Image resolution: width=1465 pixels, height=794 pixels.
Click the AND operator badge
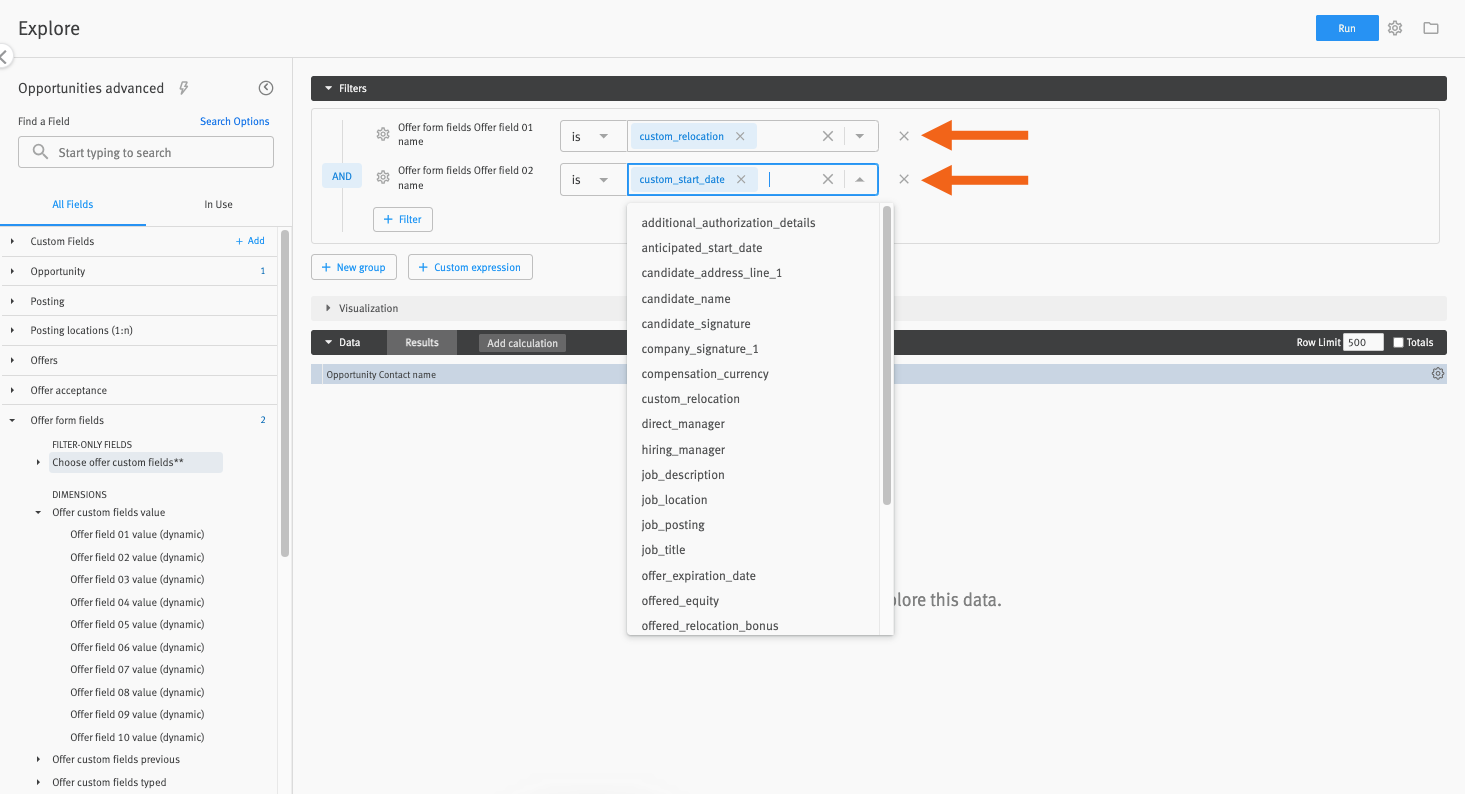tap(342, 176)
